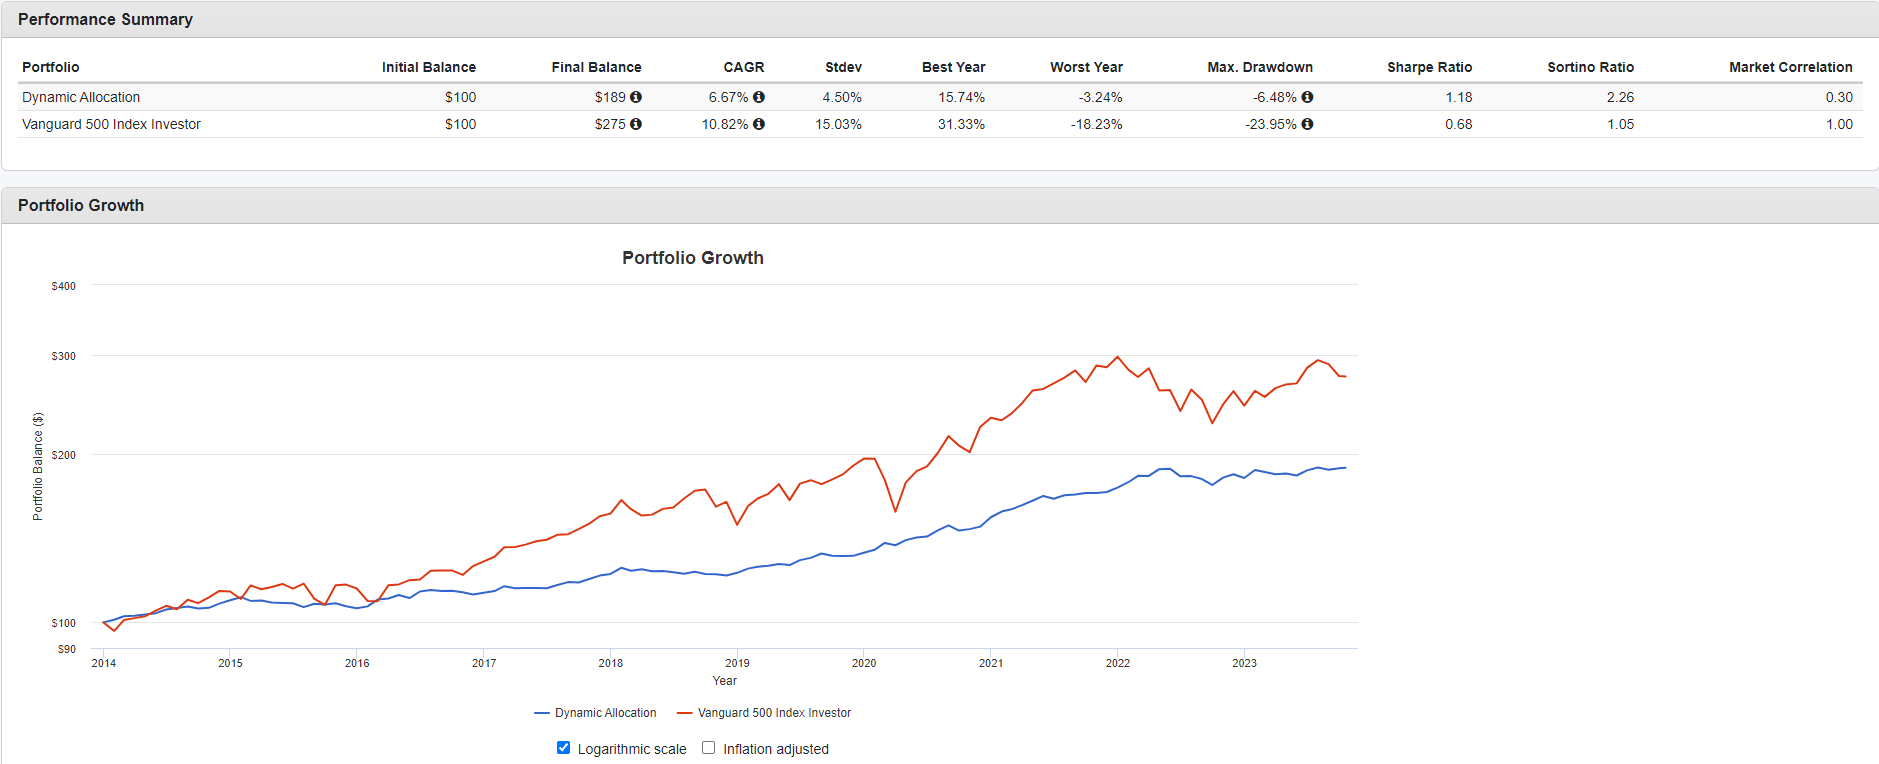Enable the Inflation adjusted checkbox
This screenshot has width=1879, height=764.
(x=709, y=748)
